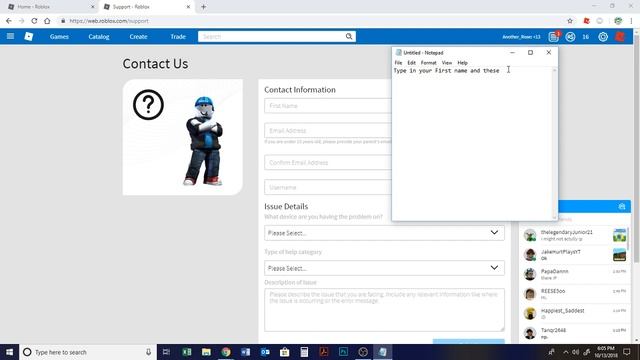Click the red icon at navbar right end
This screenshot has height=360, width=640.
[x=620, y=37]
